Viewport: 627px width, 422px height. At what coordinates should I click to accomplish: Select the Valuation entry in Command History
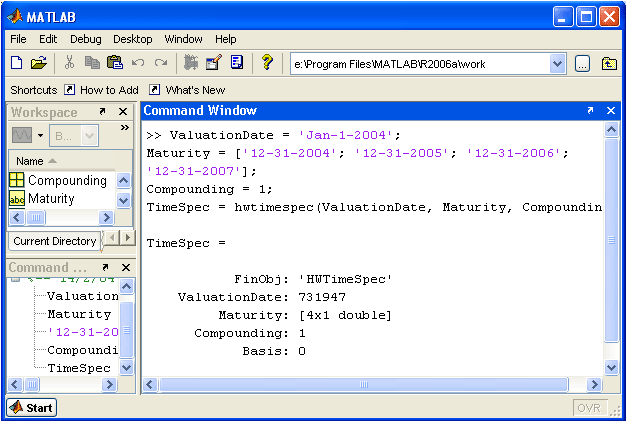click(83, 296)
